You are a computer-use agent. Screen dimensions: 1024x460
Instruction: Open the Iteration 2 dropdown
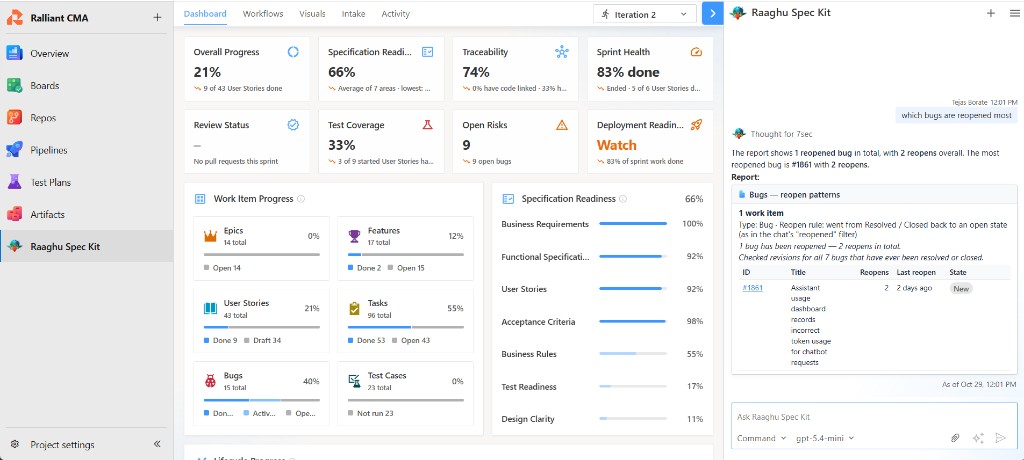645,14
